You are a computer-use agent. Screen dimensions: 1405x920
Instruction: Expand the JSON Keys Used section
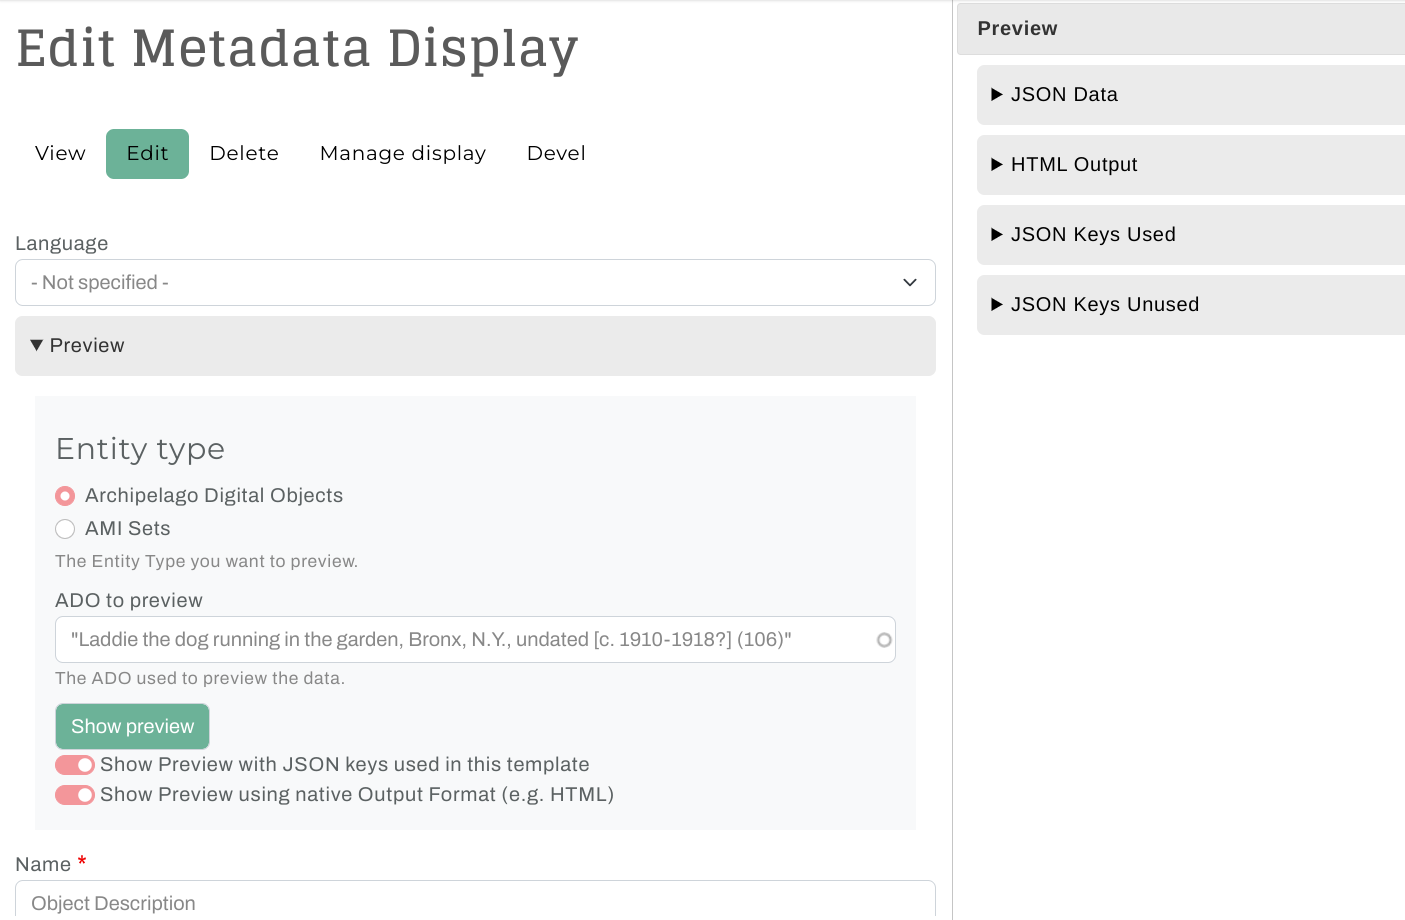pyautogui.click(x=1092, y=235)
